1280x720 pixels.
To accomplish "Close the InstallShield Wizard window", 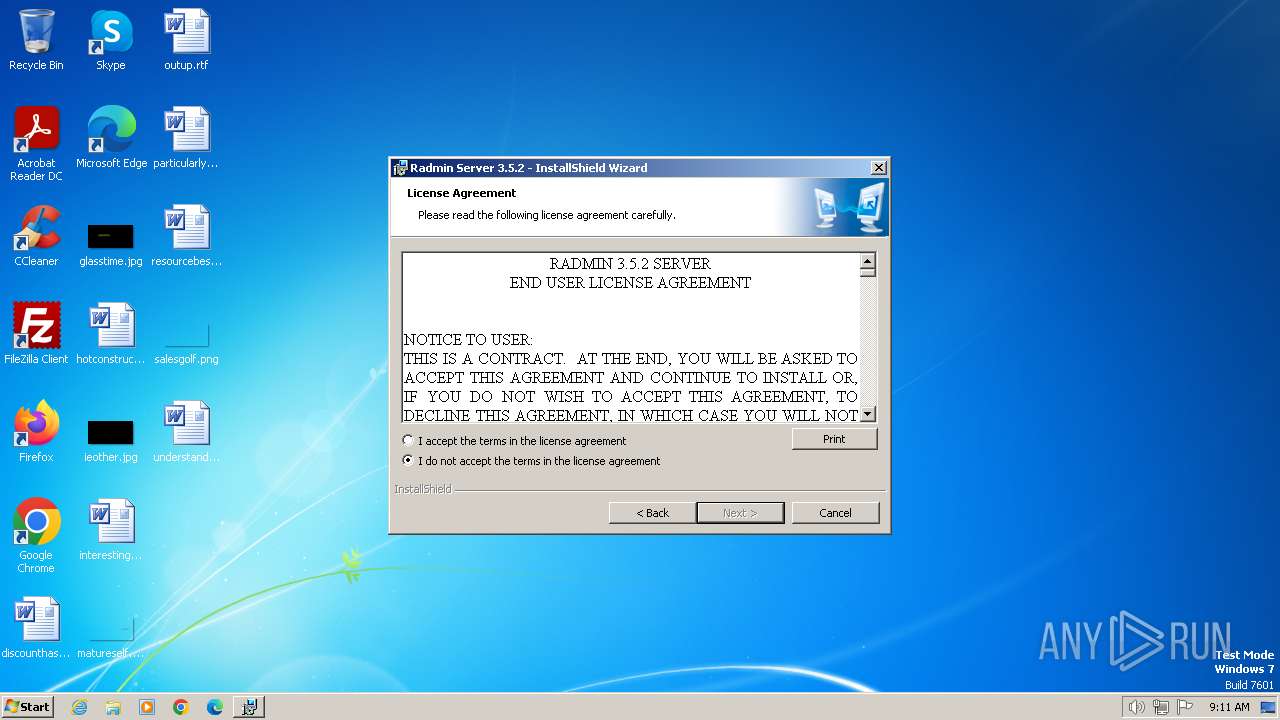I will [878, 168].
